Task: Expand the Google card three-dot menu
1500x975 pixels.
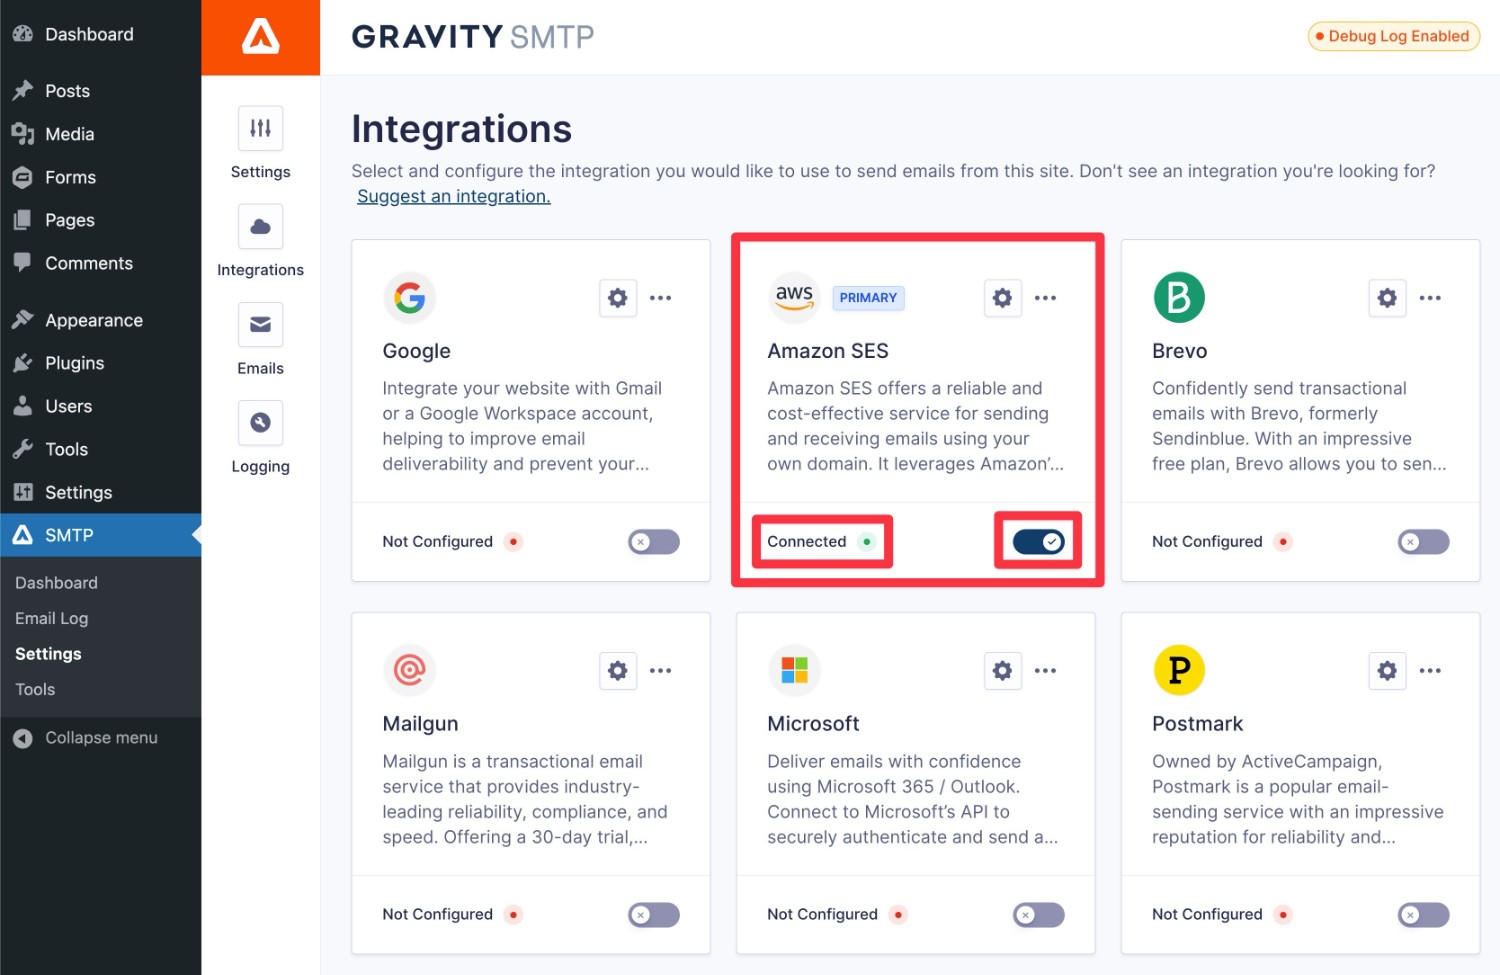Action: [x=661, y=298]
